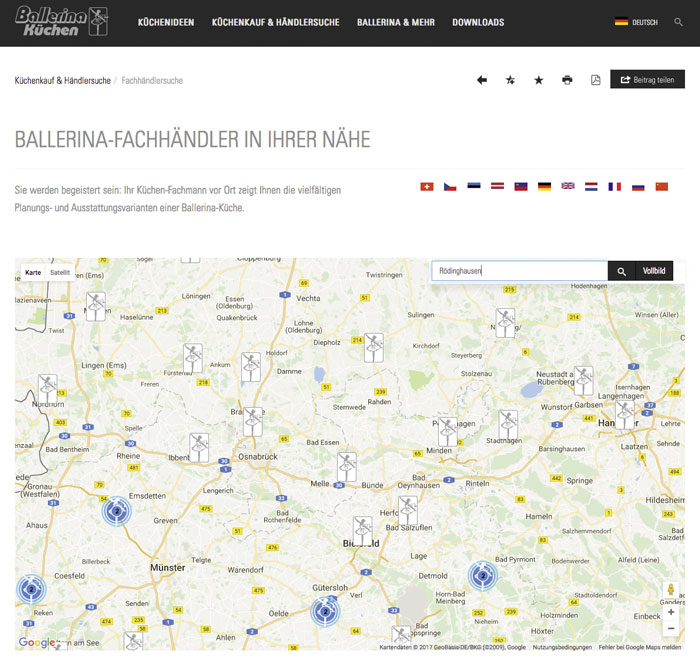Click dealer marker at Hannover
Viewport: 700px width, 659px height.
pyautogui.click(x=625, y=415)
